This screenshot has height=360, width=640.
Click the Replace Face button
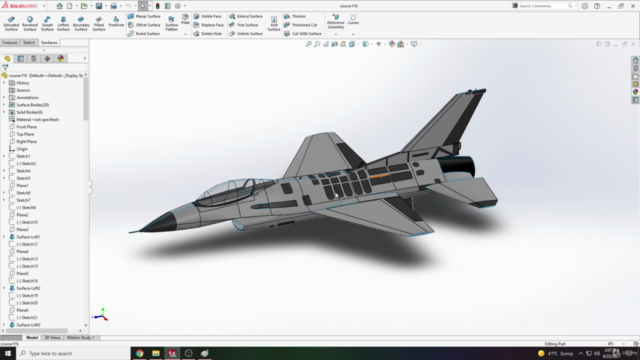click(x=209, y=25)
